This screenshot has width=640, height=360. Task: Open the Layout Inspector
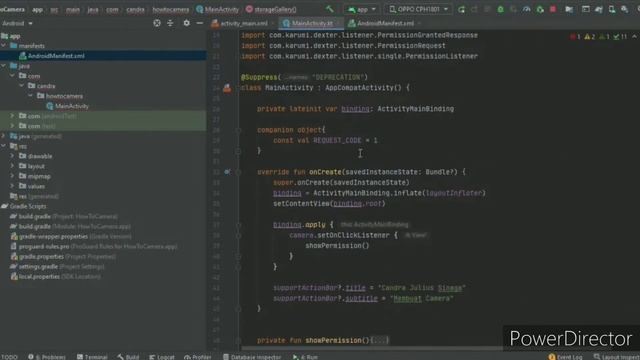click(616, 357)
